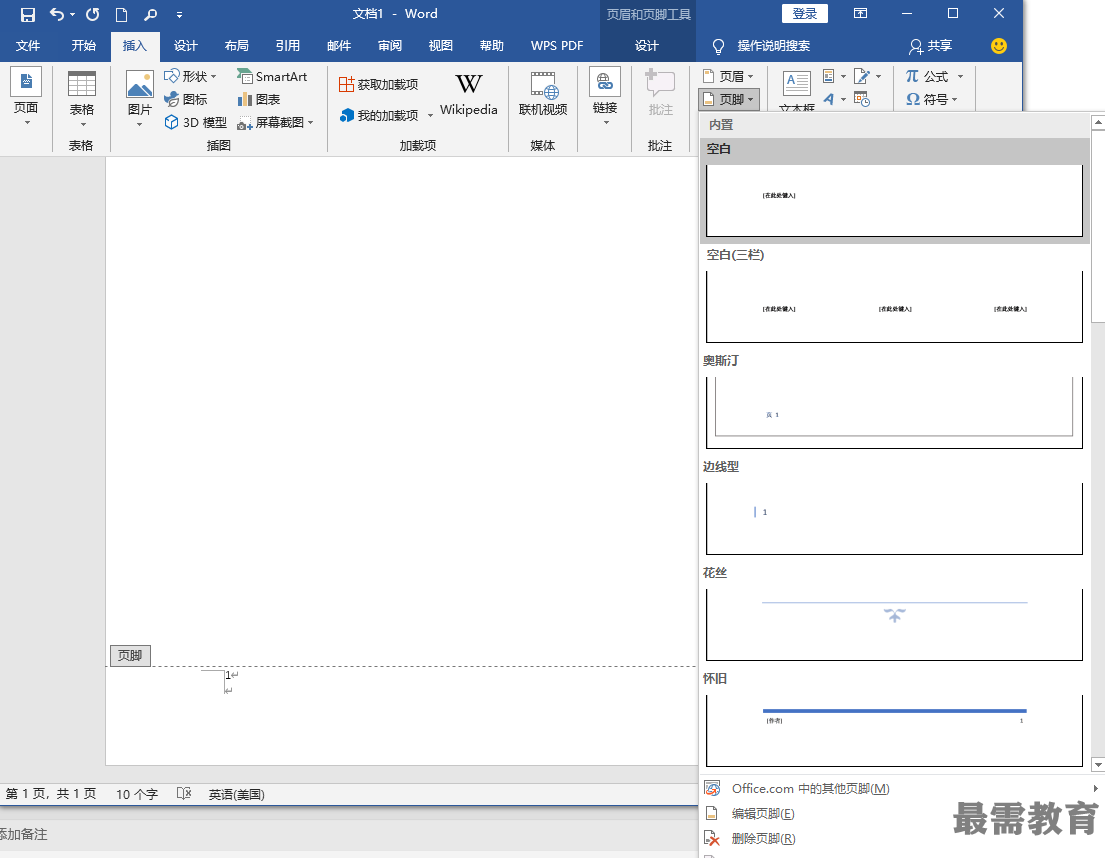This screenshot has height=858, width=1105.
Task: Choose the 边线型 footer thumbnail
Action: (894, 518)
